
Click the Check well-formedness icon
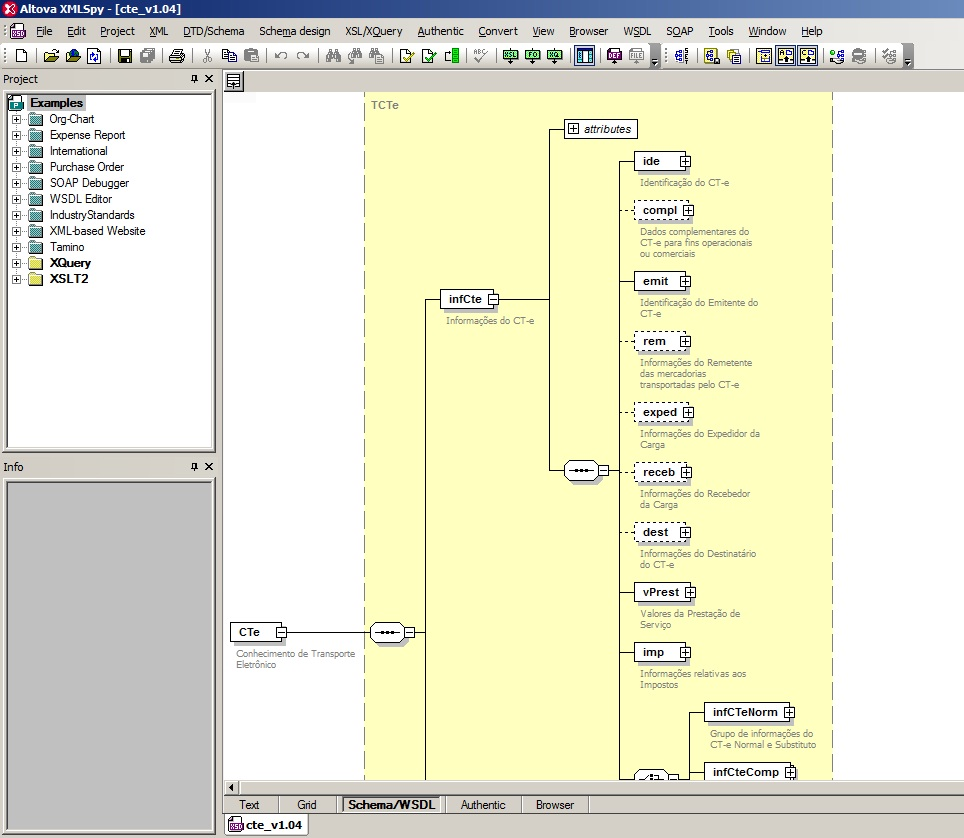(408, 56)
